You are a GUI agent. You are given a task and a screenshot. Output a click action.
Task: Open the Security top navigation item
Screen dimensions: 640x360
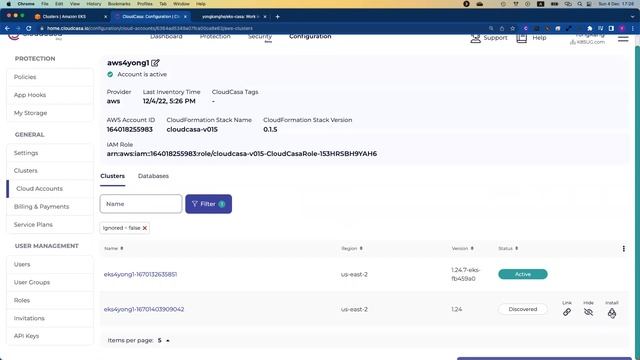pos(260,37)
